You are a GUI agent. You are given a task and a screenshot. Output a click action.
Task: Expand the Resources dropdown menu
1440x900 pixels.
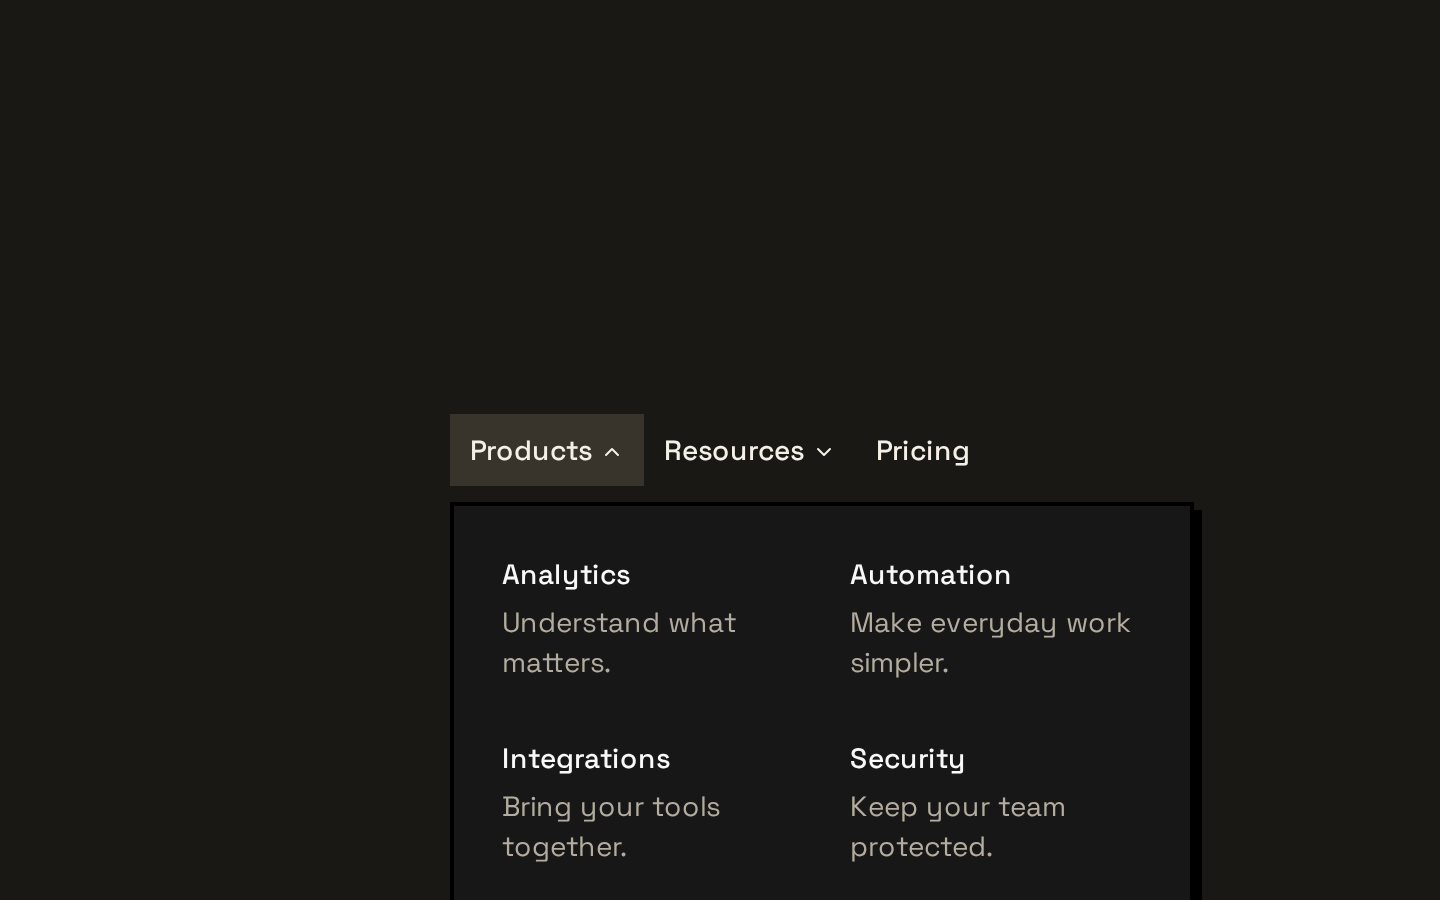[x=749, y=450]
